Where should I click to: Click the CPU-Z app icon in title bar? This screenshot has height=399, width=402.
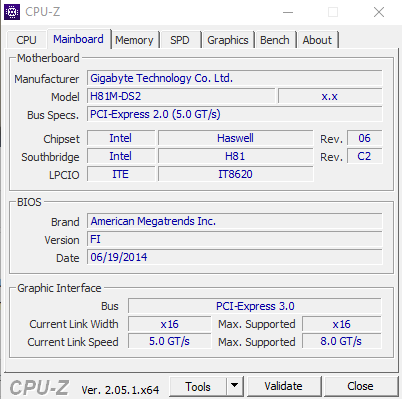12,12
